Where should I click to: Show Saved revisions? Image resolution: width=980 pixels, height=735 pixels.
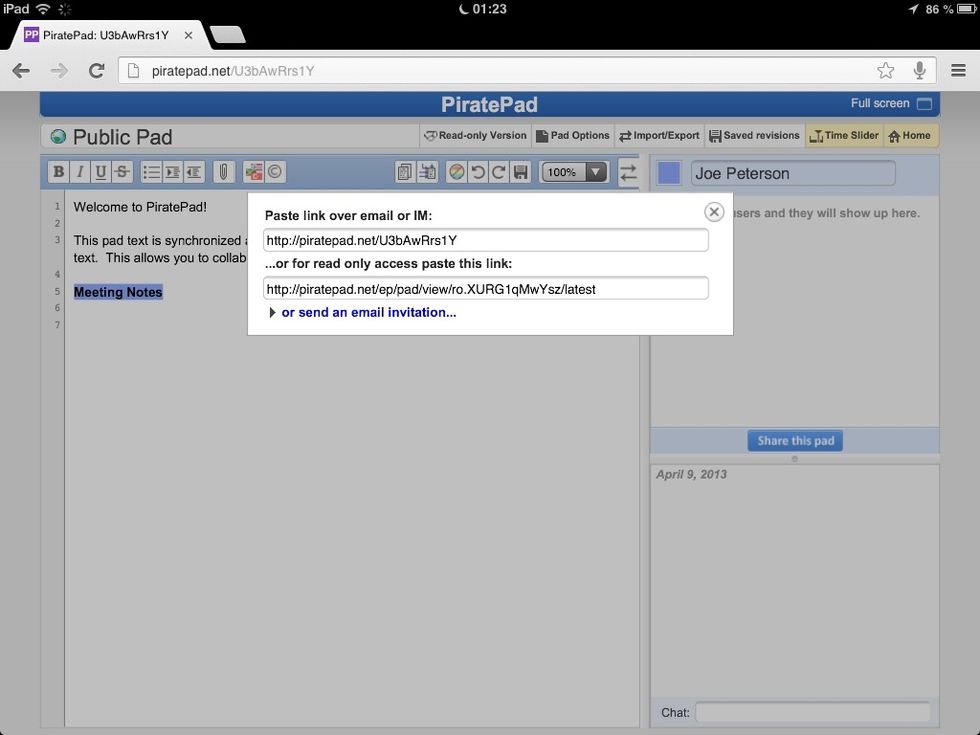[754, 136]
